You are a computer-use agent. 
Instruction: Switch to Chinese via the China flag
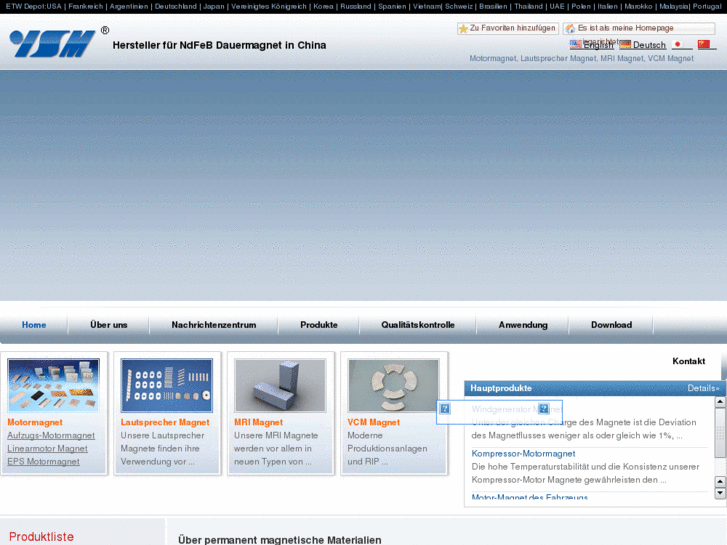tap(704, 45)
